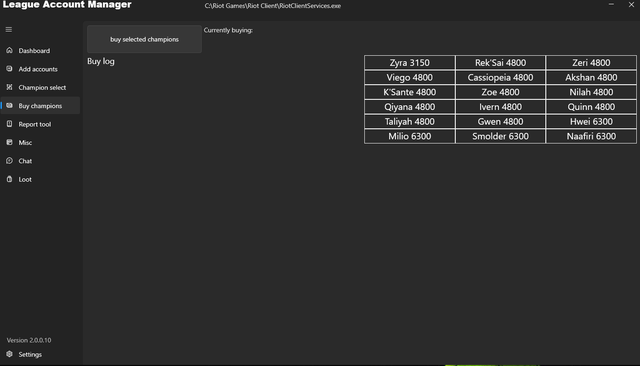Select Viego 4800 champion cell
640x366 pixels.
click(x=409, y=77)
